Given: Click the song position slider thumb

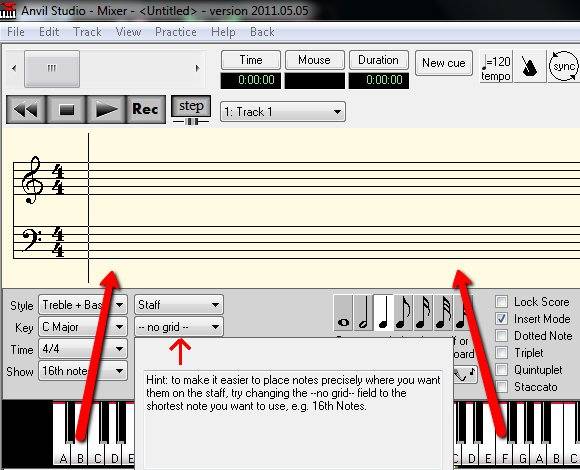Looking at the screenshot, I should point(52,69).
